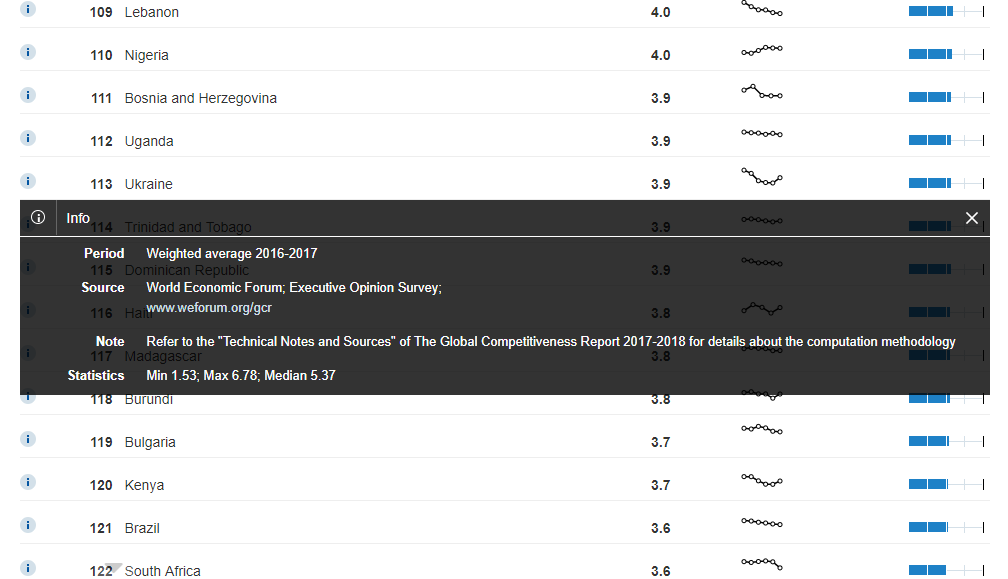Show info for the Uganda row
Viewport: 1008px width, 579px height.
[28, 138]
